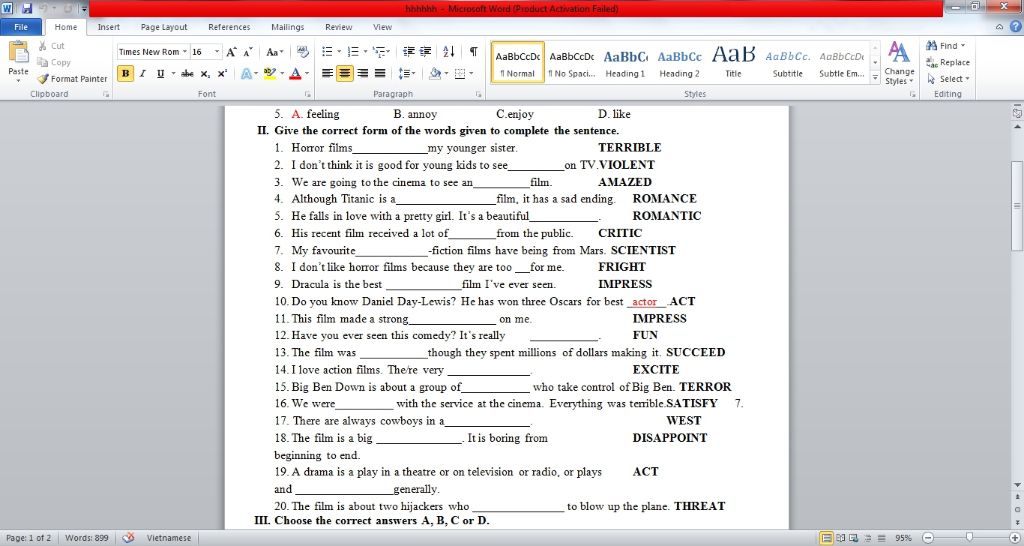
Task: Open the Select dropdown
Action: 948,78
